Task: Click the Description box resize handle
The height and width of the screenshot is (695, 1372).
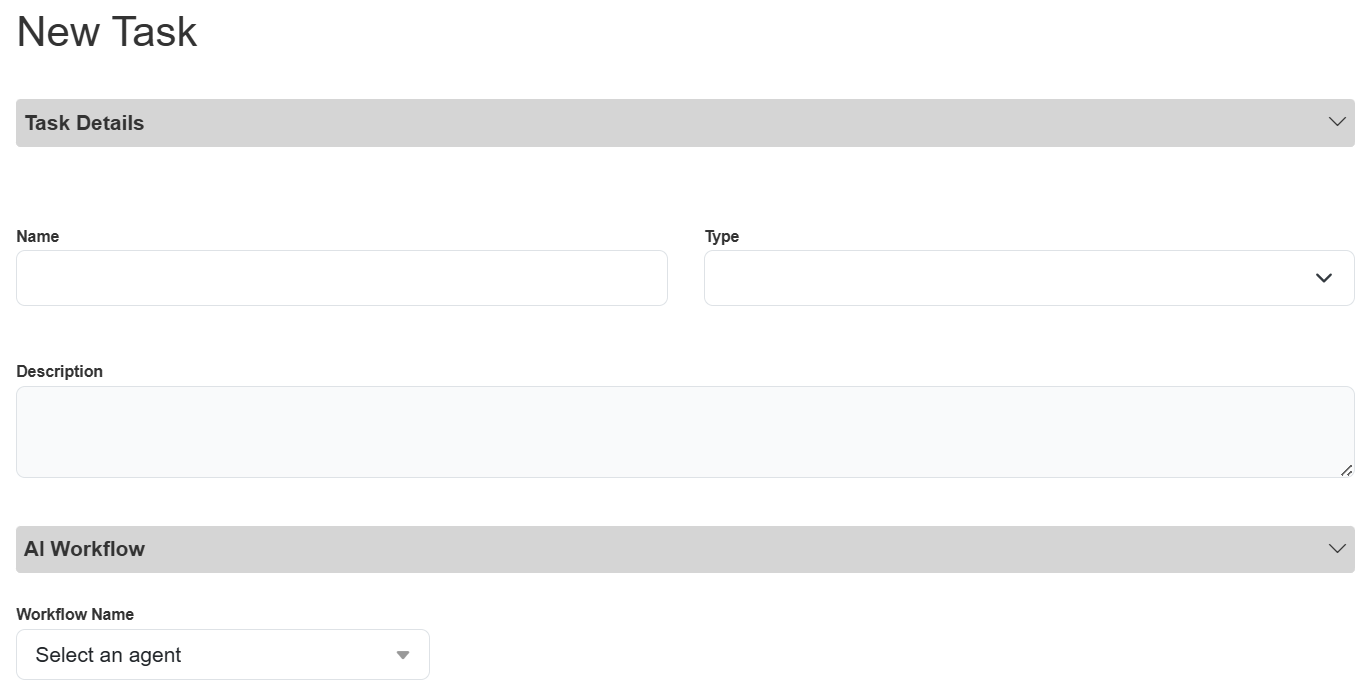Action: [x=1347, y=470]
